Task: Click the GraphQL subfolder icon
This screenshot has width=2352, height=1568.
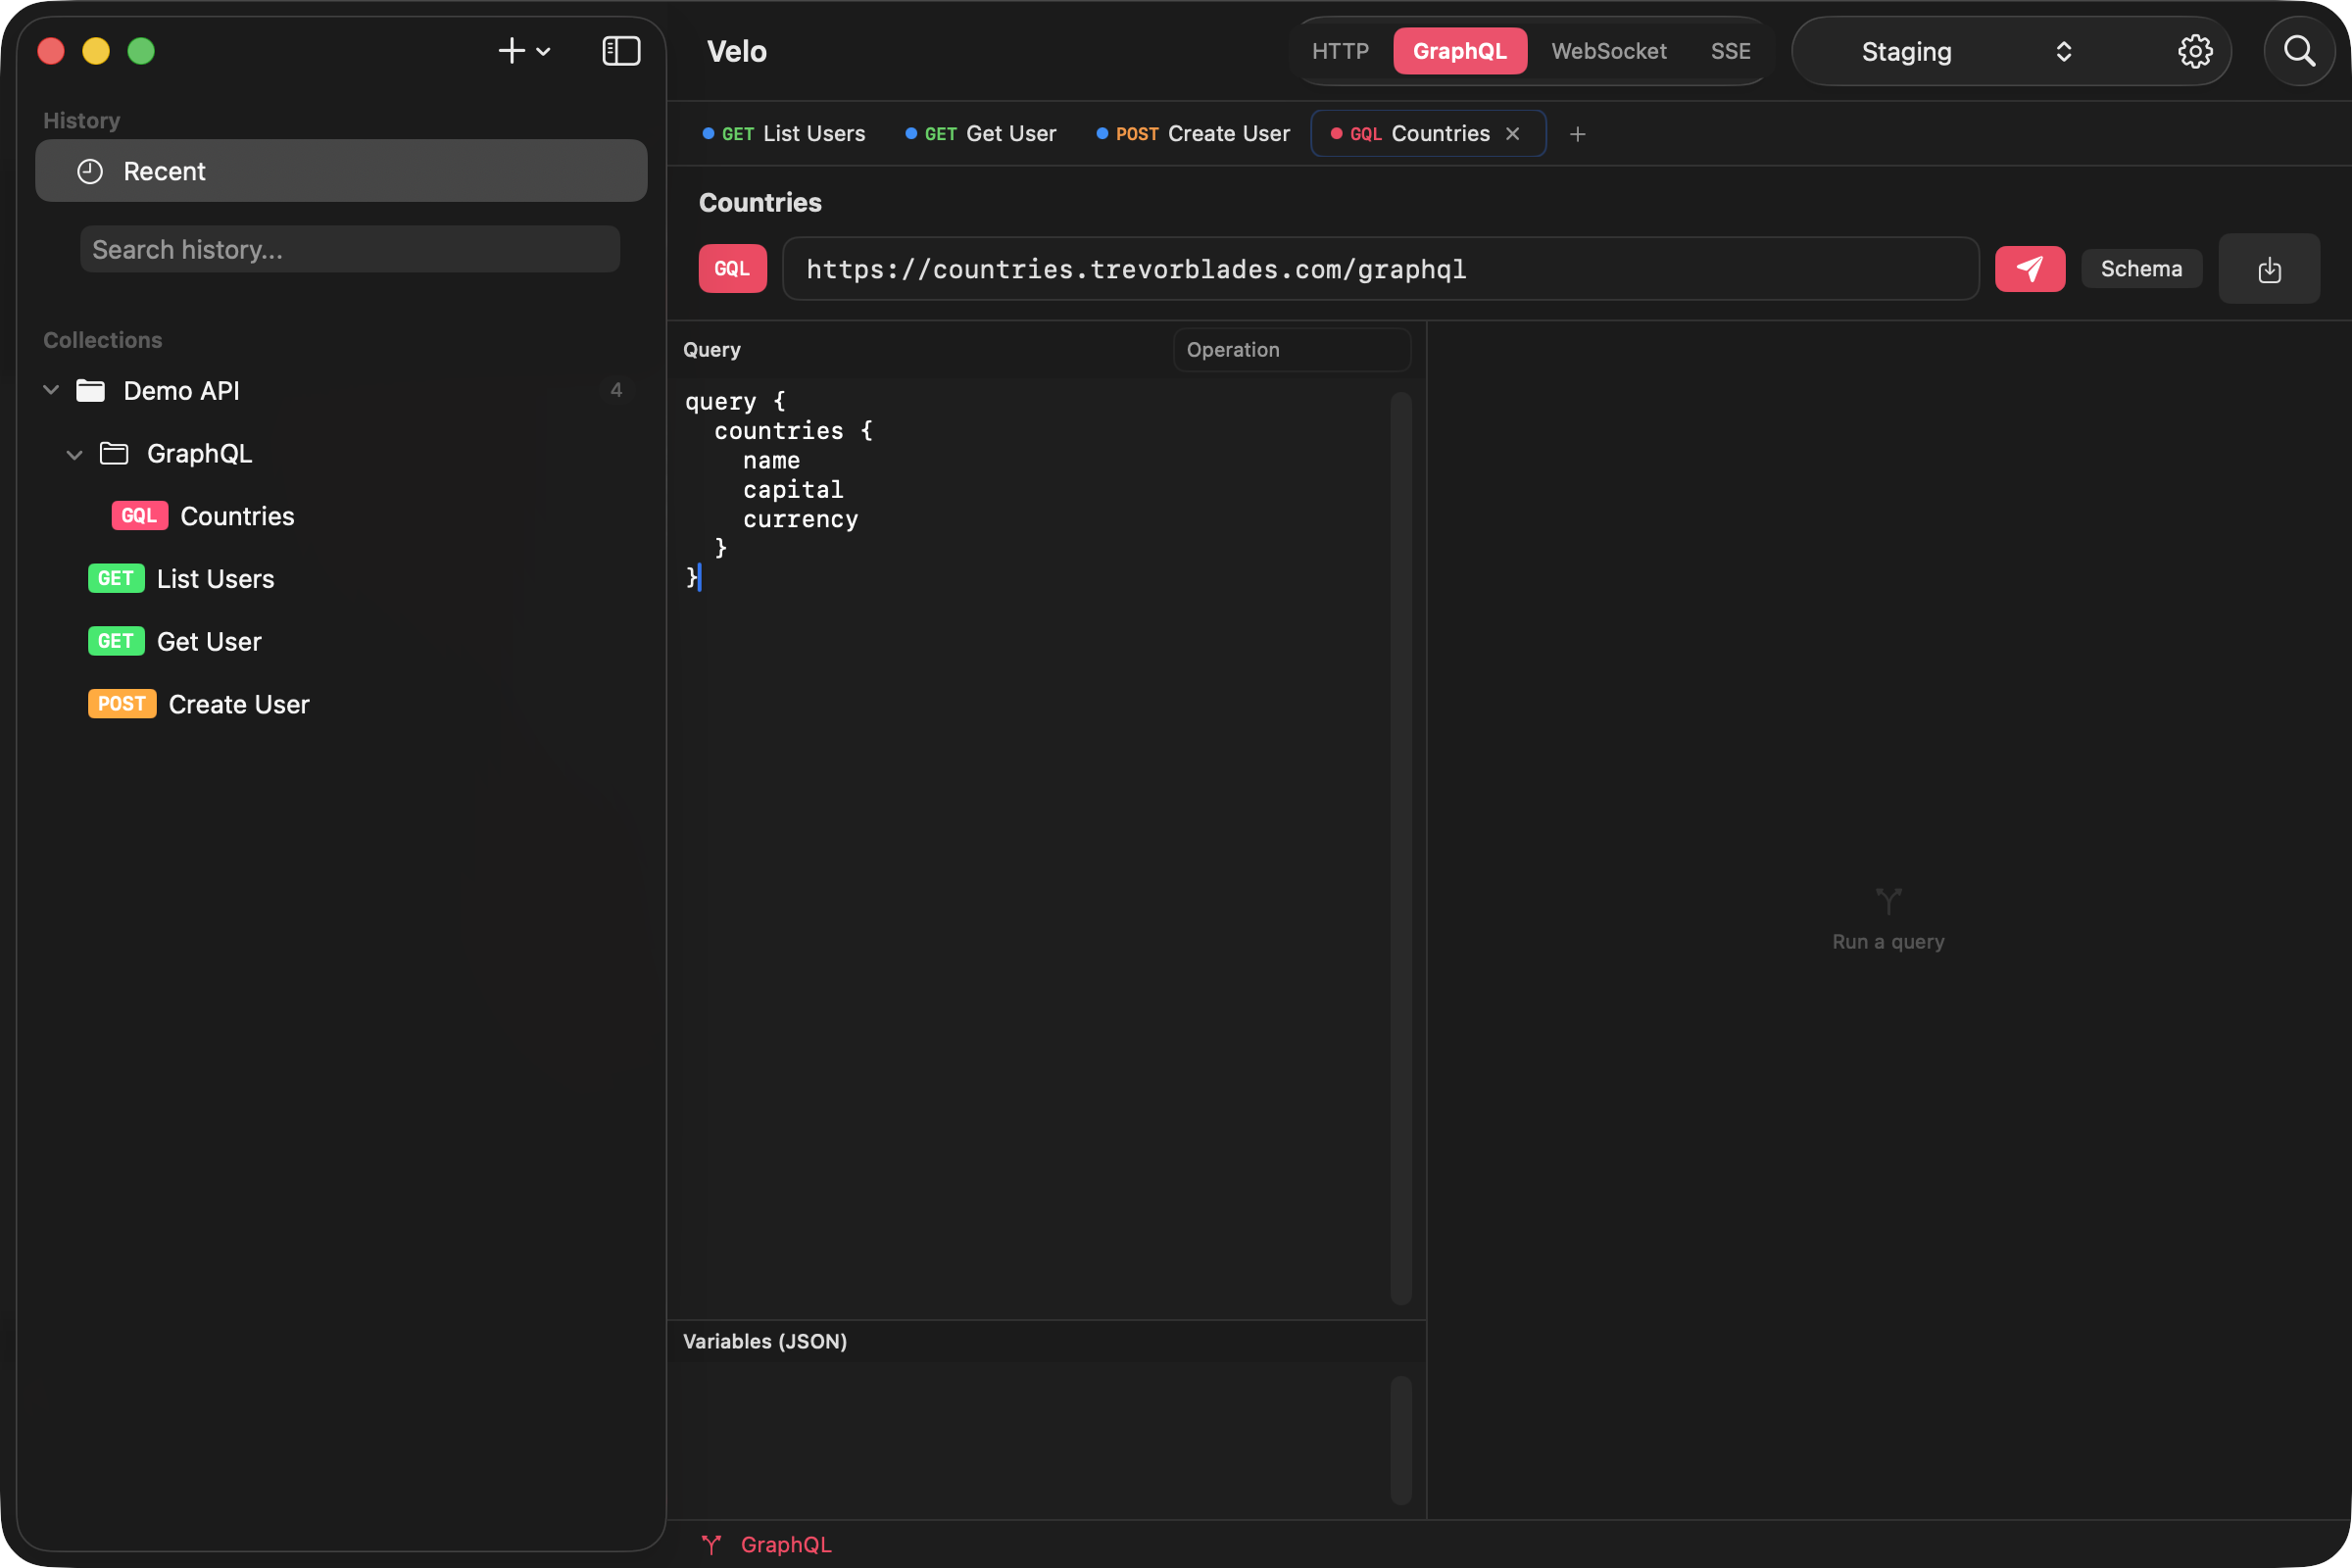Action: point(114,454)
